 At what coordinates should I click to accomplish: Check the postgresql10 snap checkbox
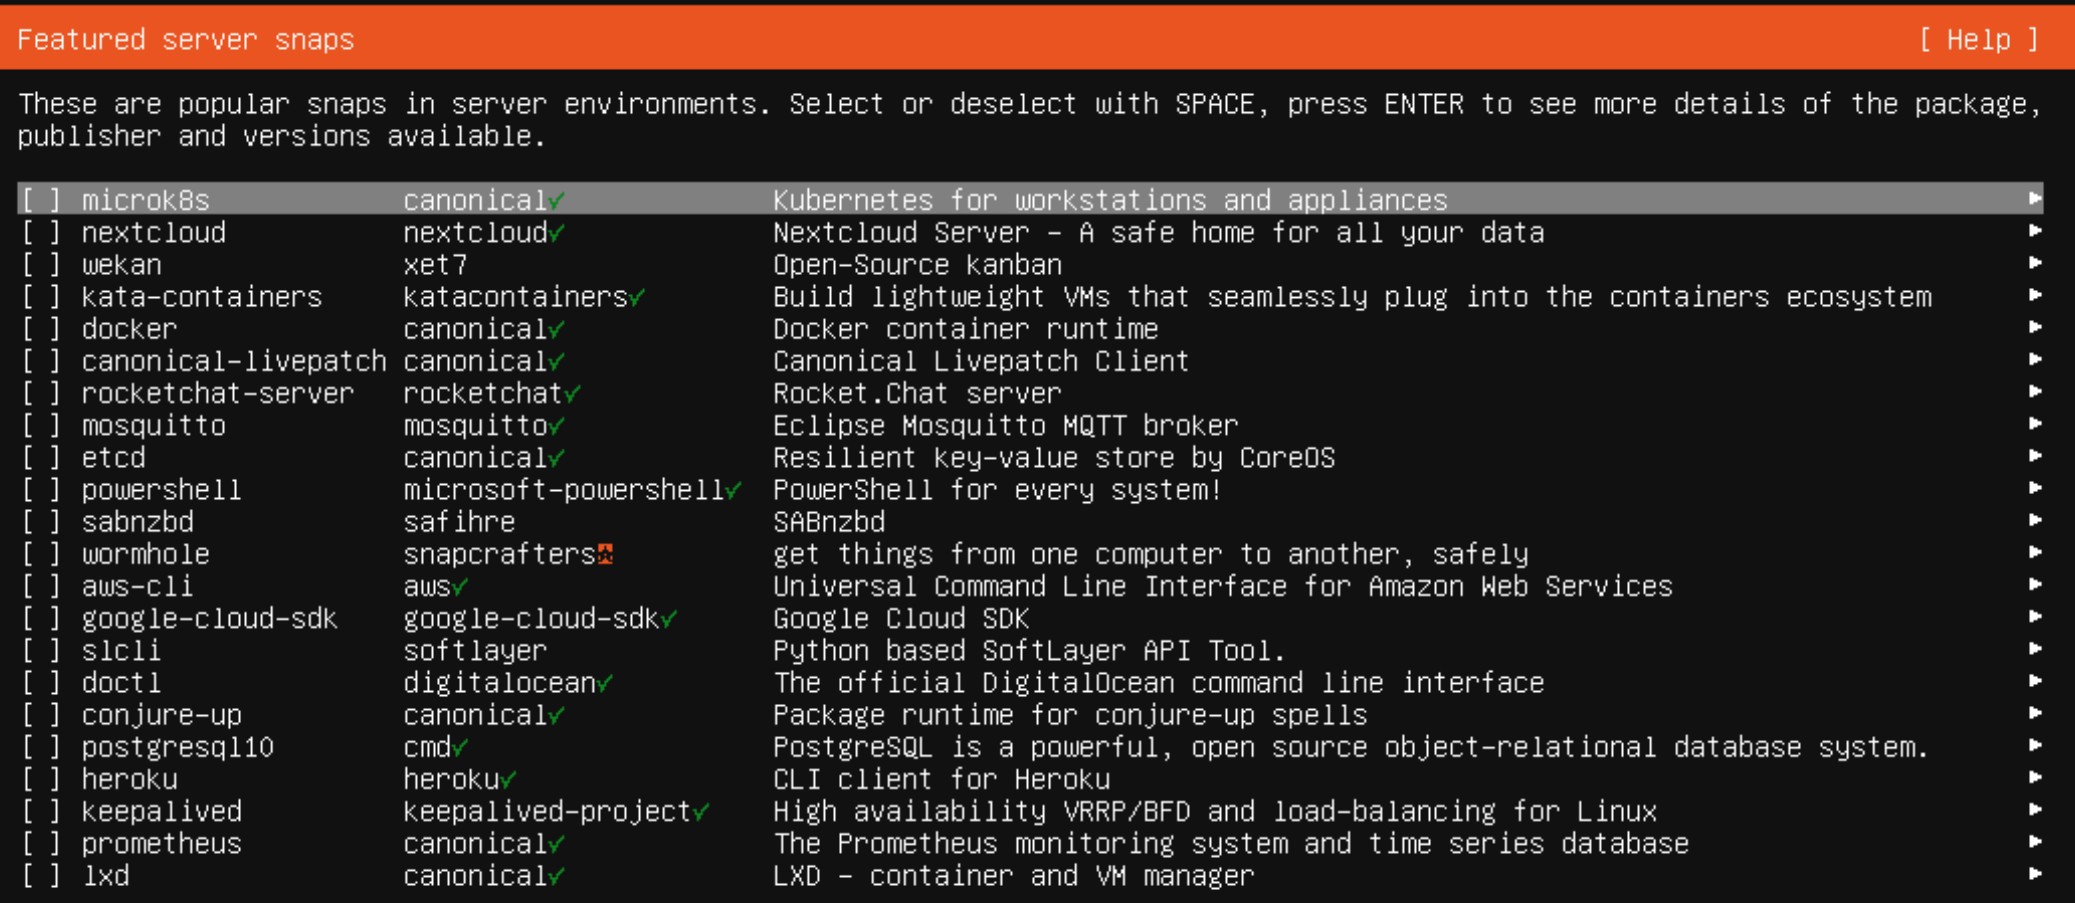[x=40, y=747]
